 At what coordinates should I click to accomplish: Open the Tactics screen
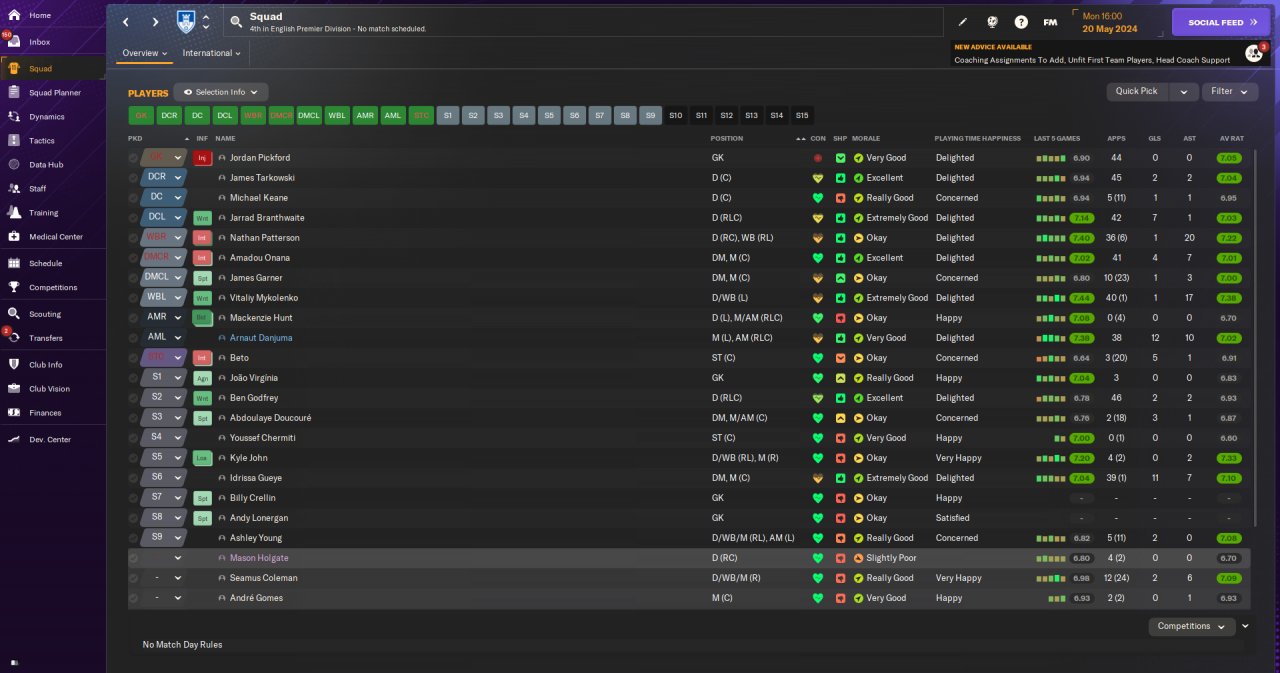[42, 140]
